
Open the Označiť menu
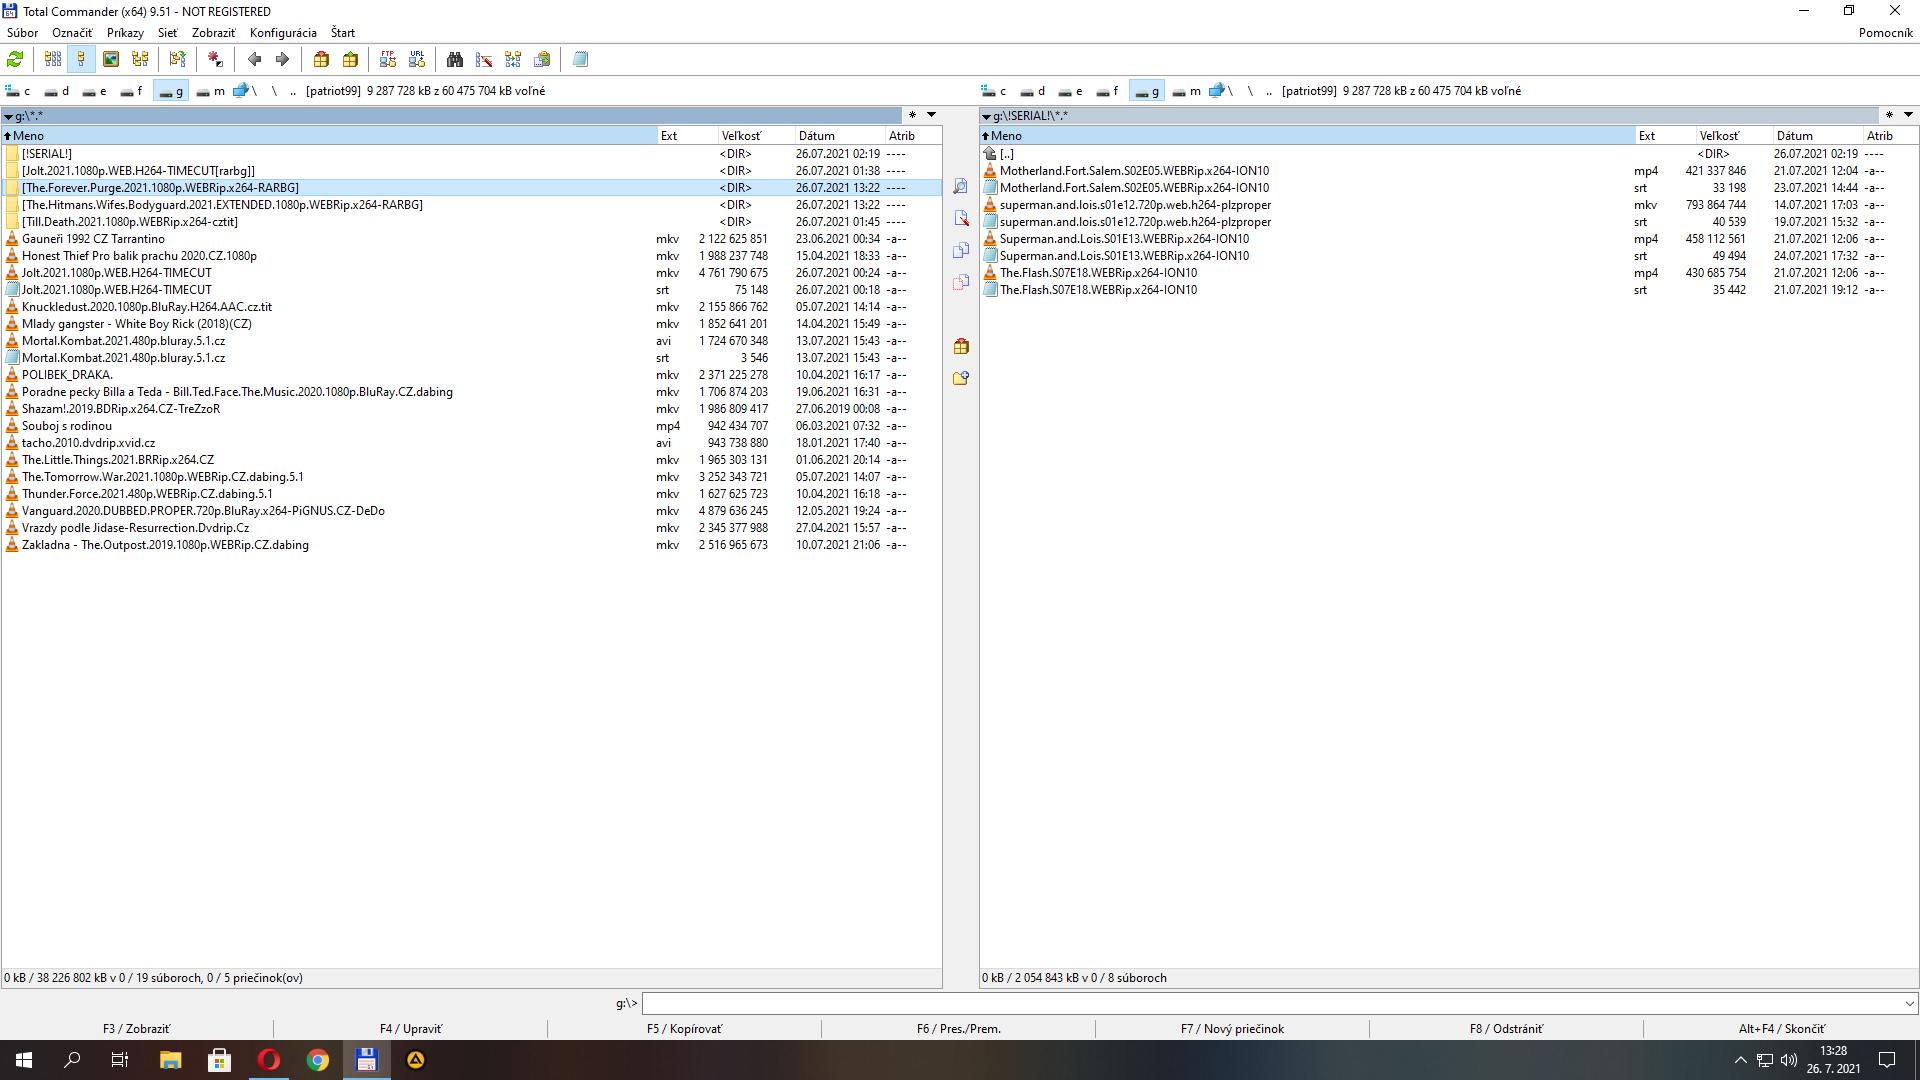pyautogui.click(x=72, y=33)
